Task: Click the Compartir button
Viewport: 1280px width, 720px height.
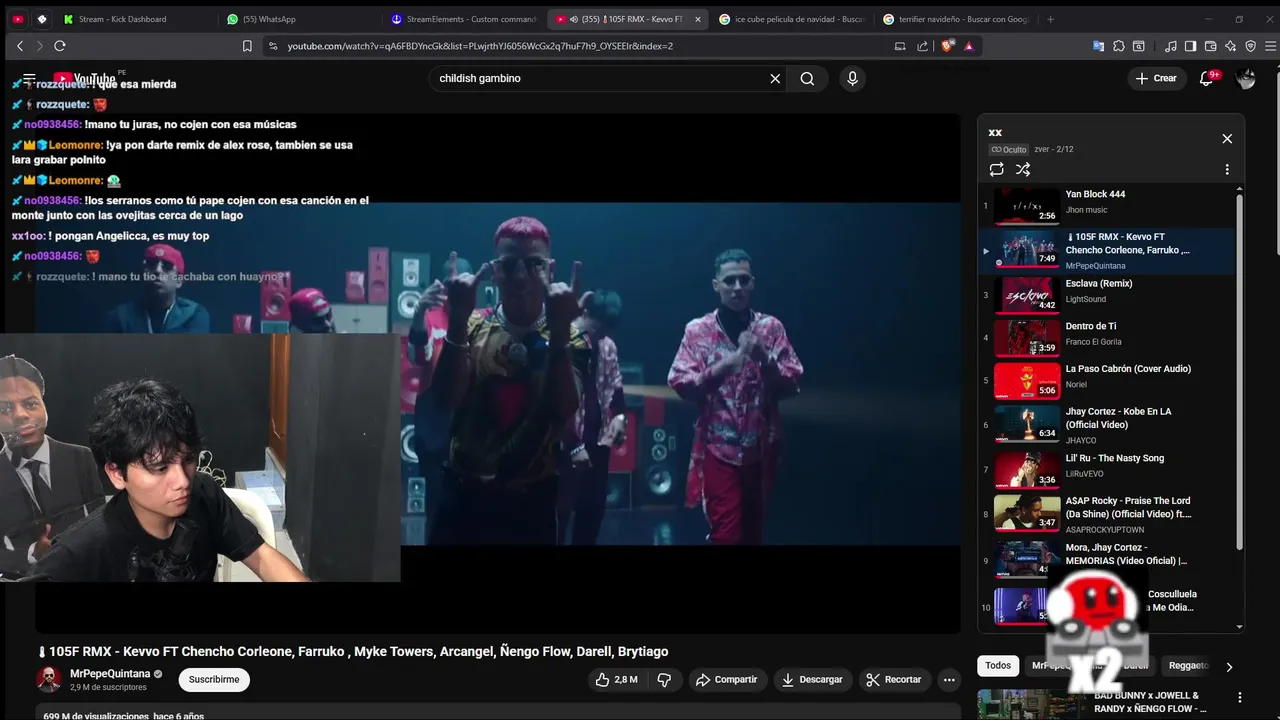Action: point(727,680)
